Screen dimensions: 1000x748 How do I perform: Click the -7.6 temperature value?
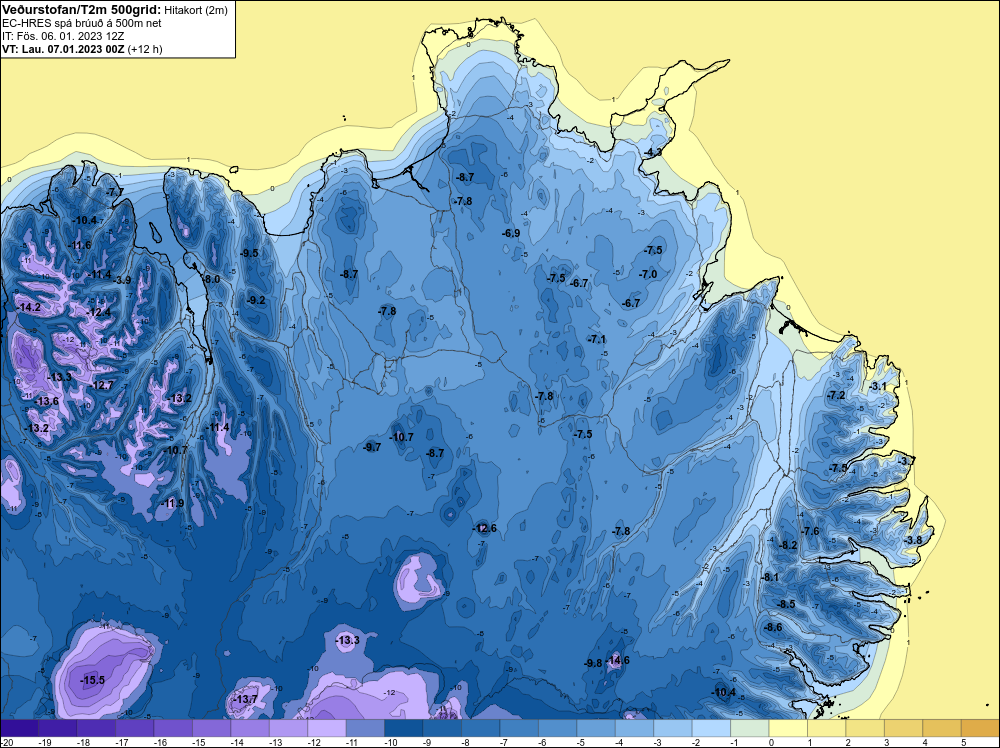coord(811,531)
